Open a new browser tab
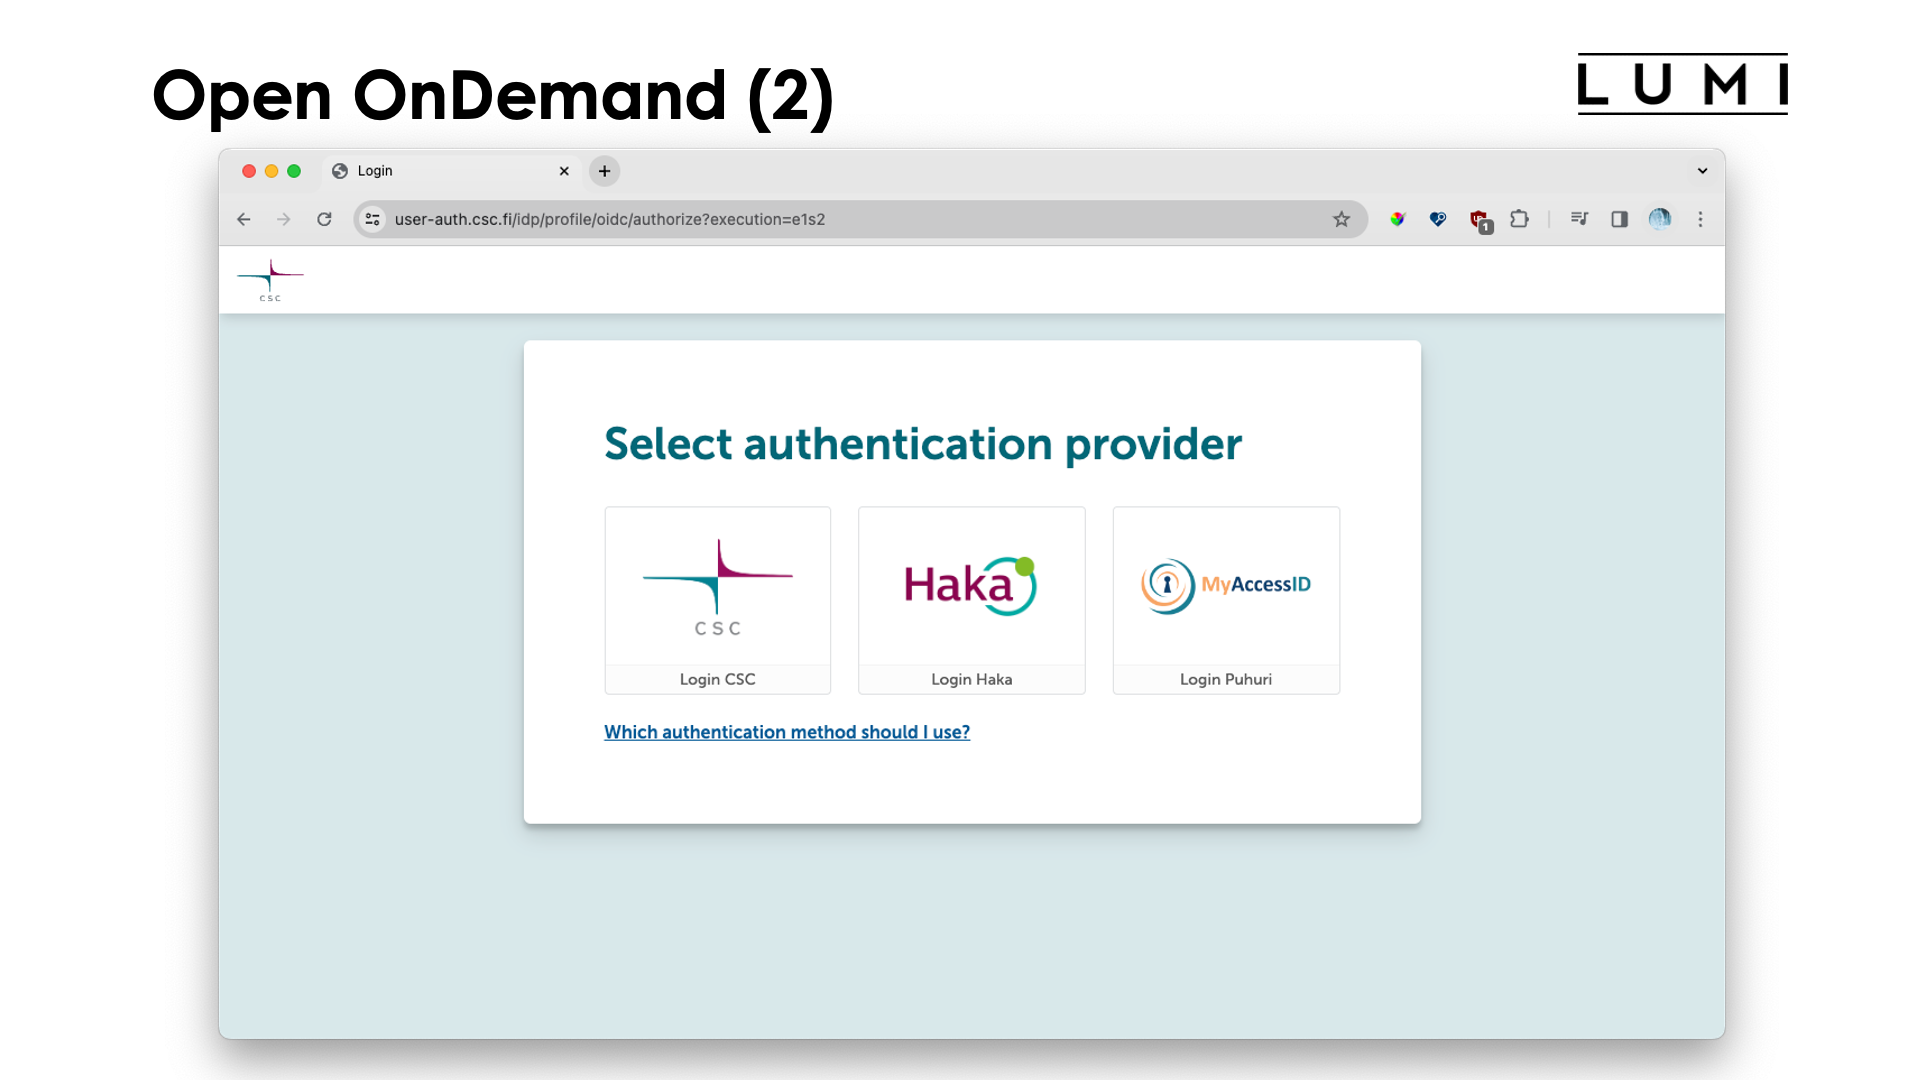 pos(604,171)
